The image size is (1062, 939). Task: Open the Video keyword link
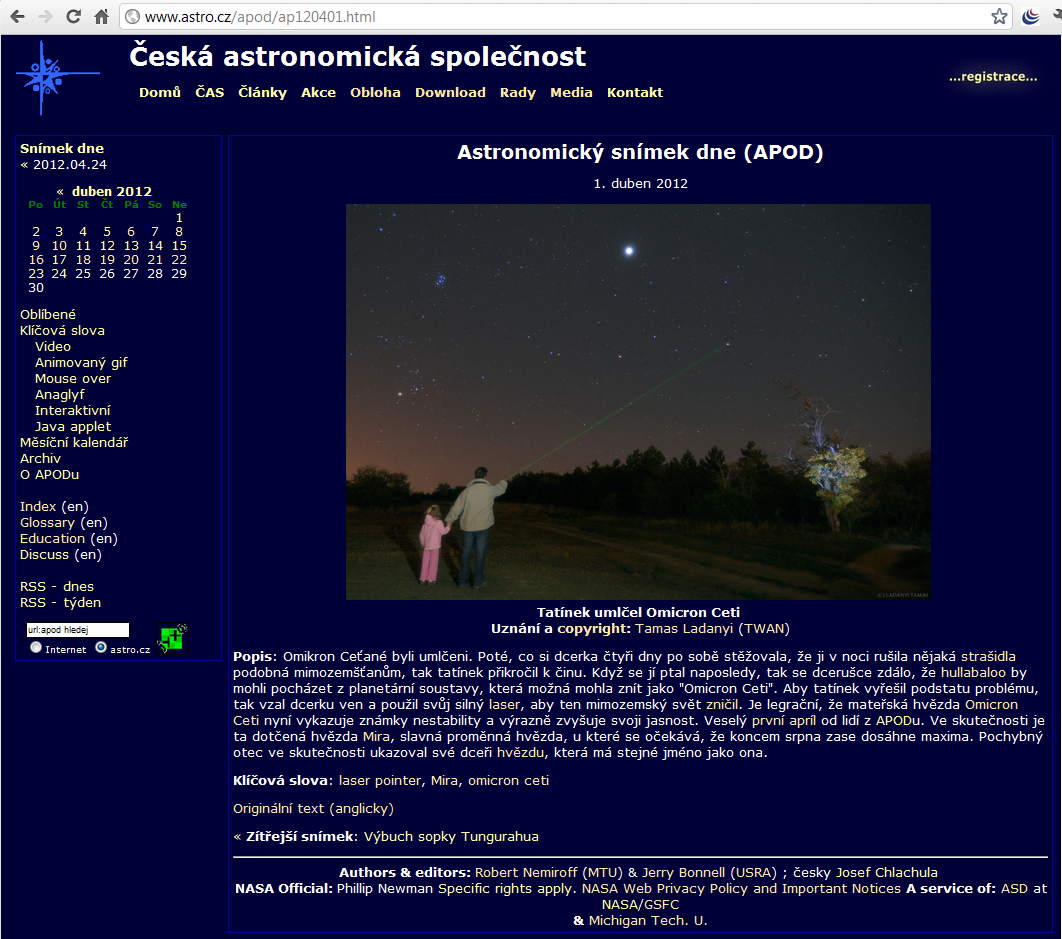pyautogui.click(x=53, y=346)
